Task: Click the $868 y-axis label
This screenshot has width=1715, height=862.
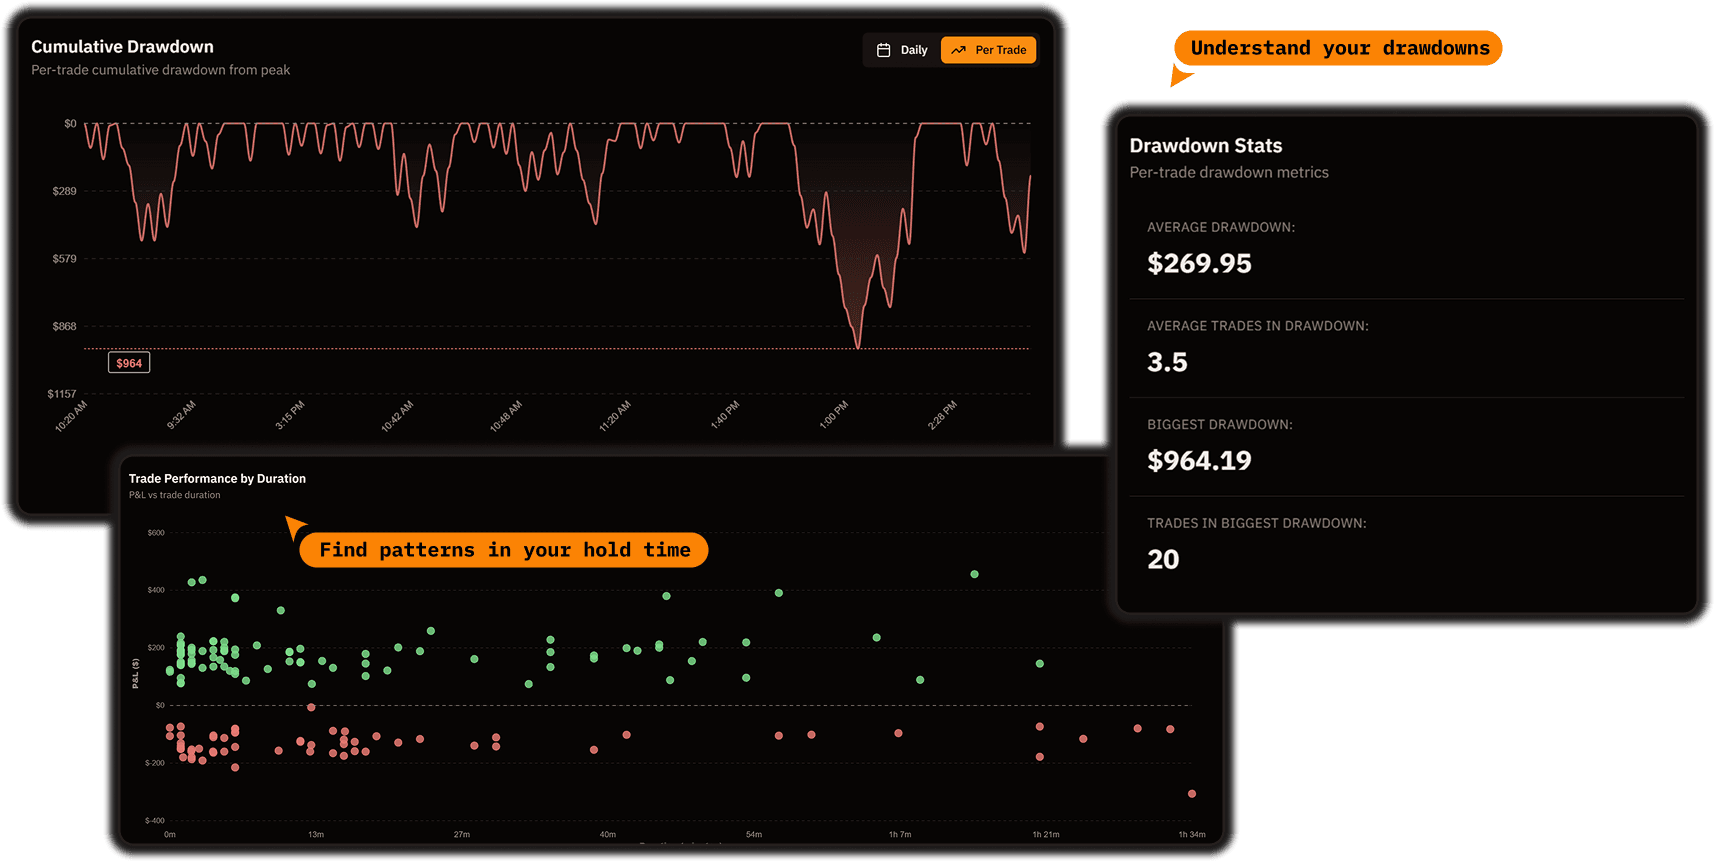Action: (x=64, y=326)
